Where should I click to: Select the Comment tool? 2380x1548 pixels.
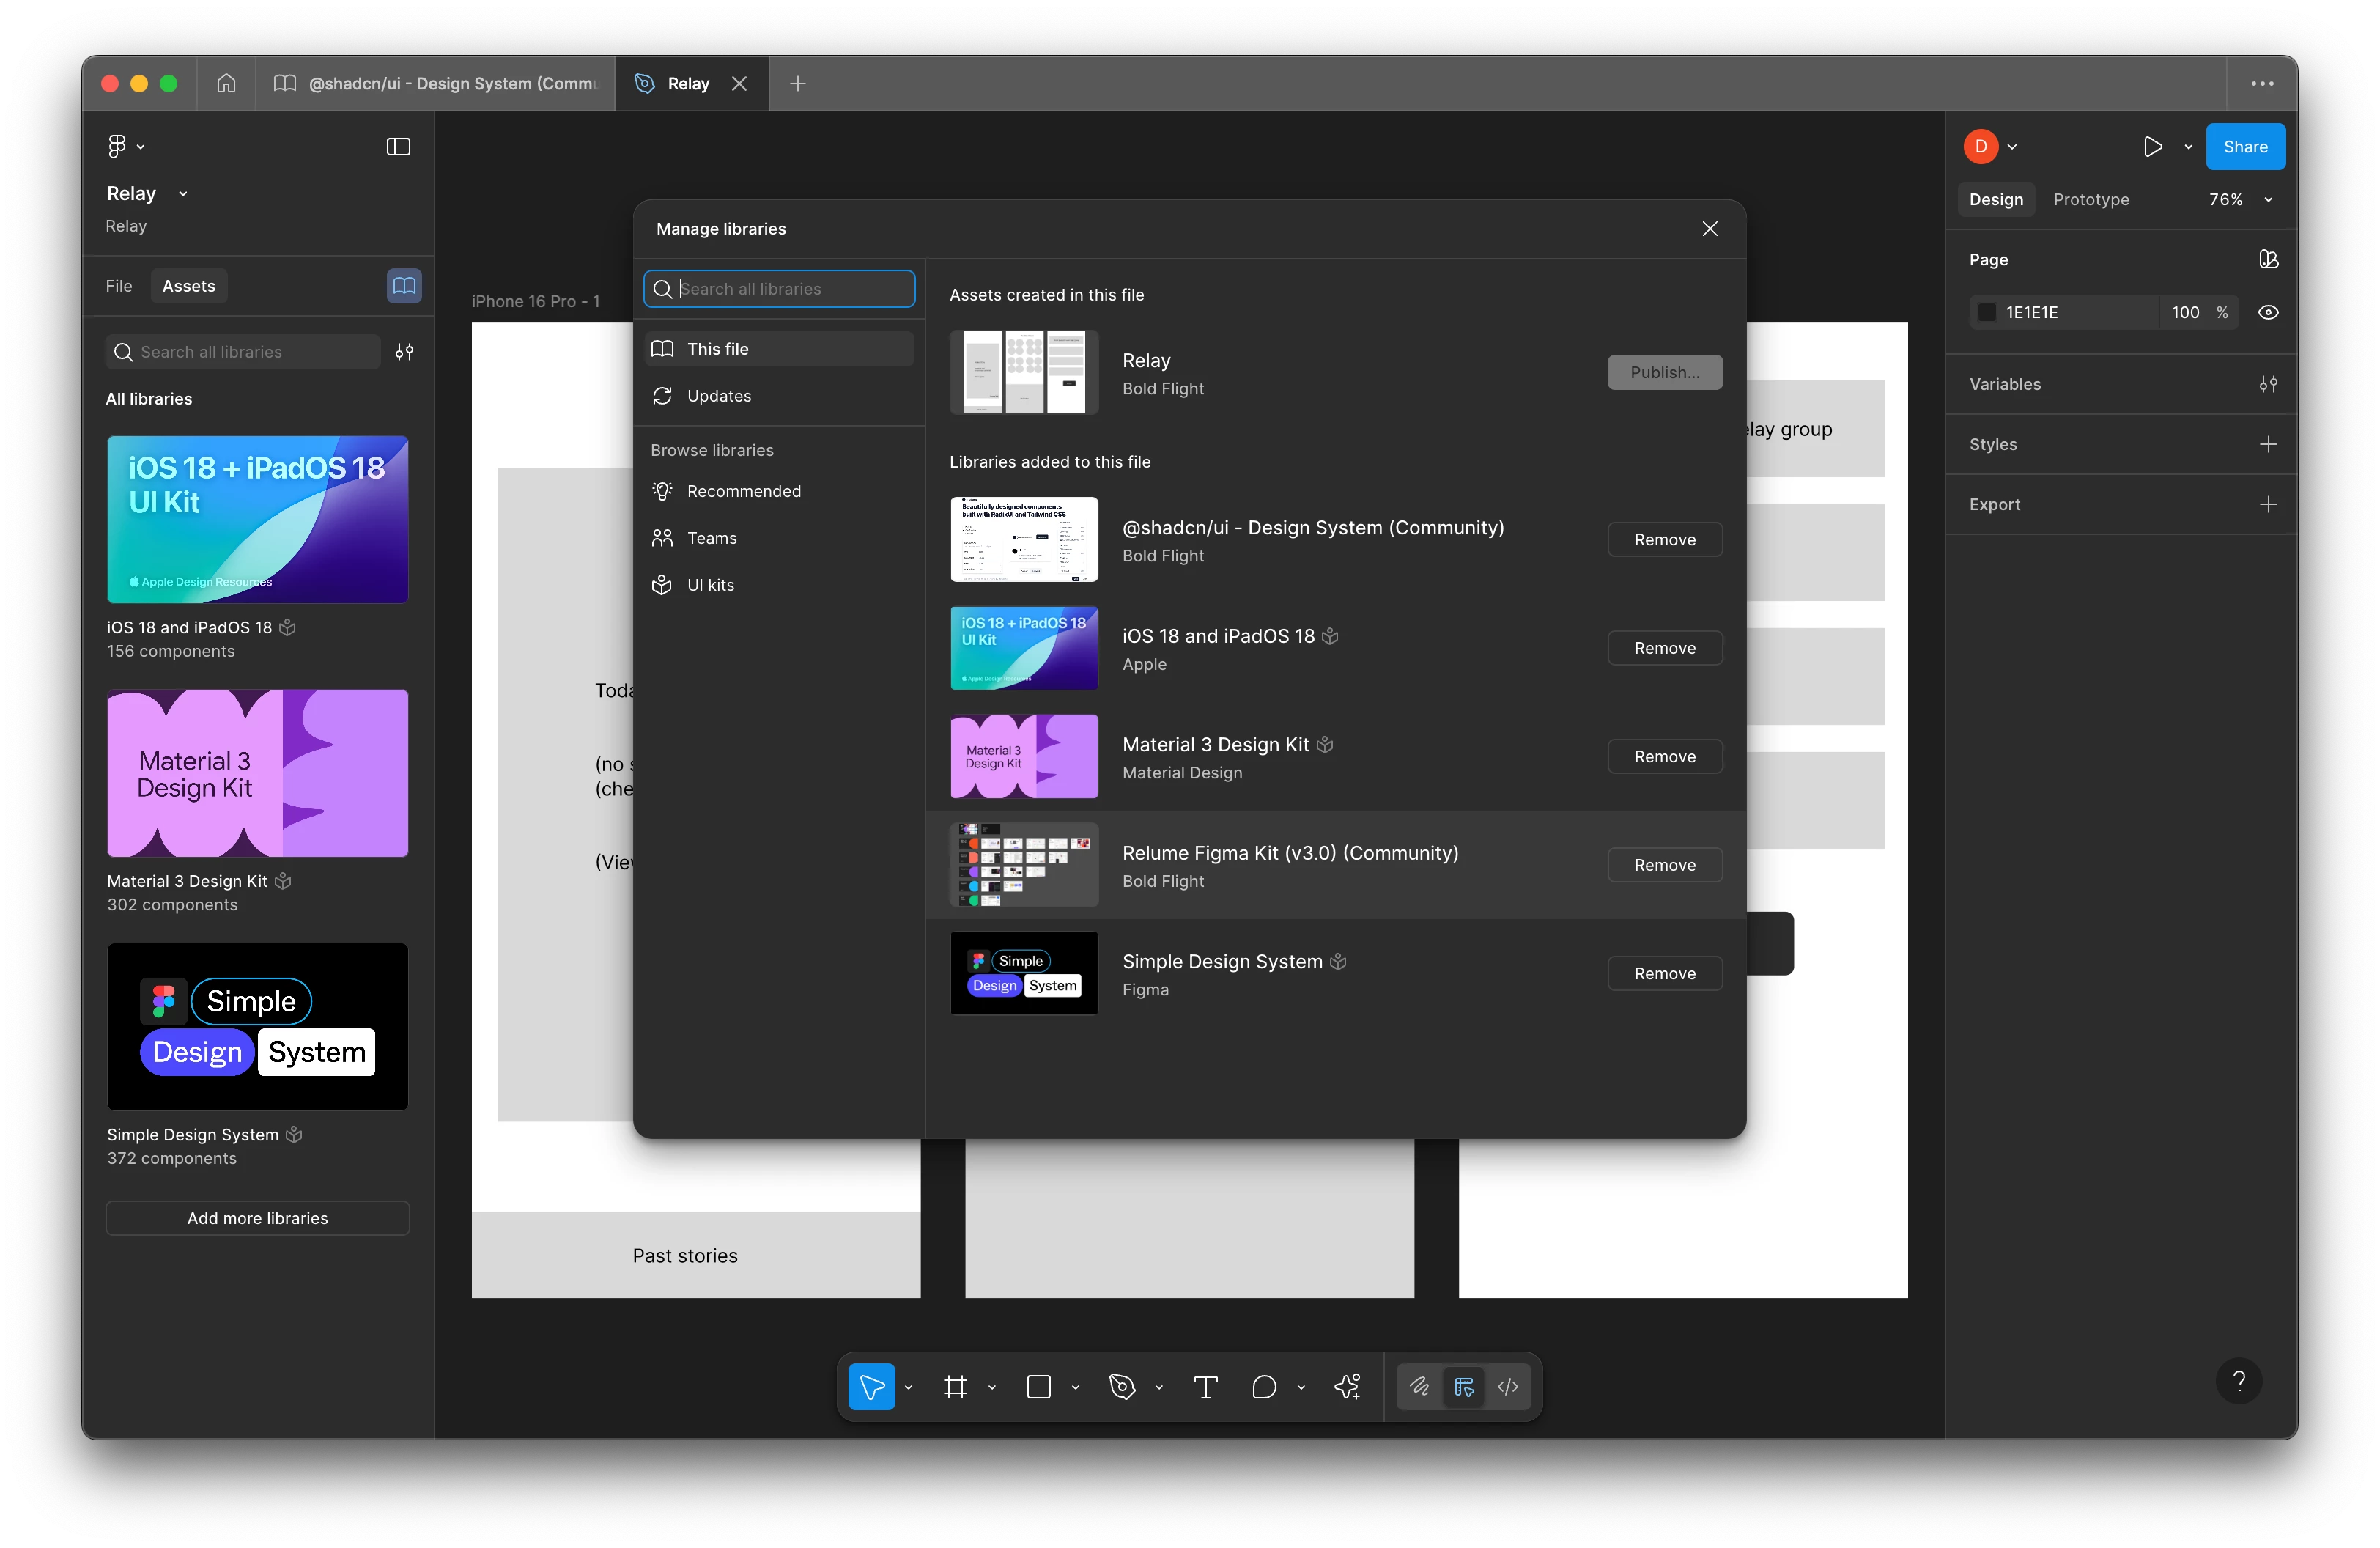pos(1264,1387)
